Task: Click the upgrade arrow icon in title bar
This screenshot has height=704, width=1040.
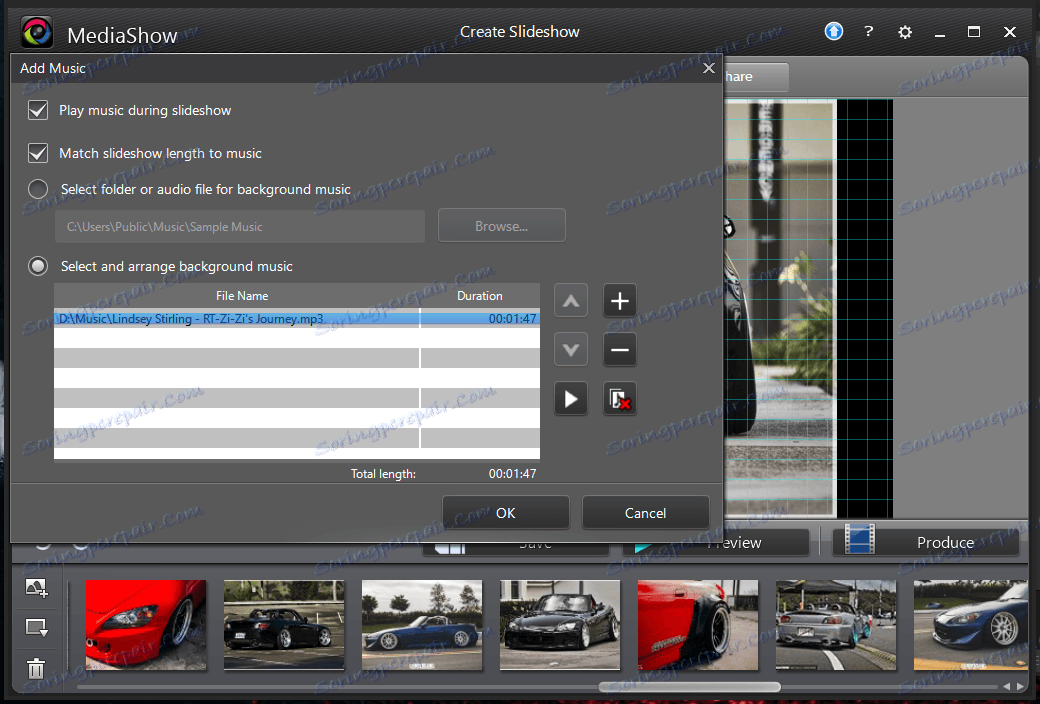Action: coord(834,32)
